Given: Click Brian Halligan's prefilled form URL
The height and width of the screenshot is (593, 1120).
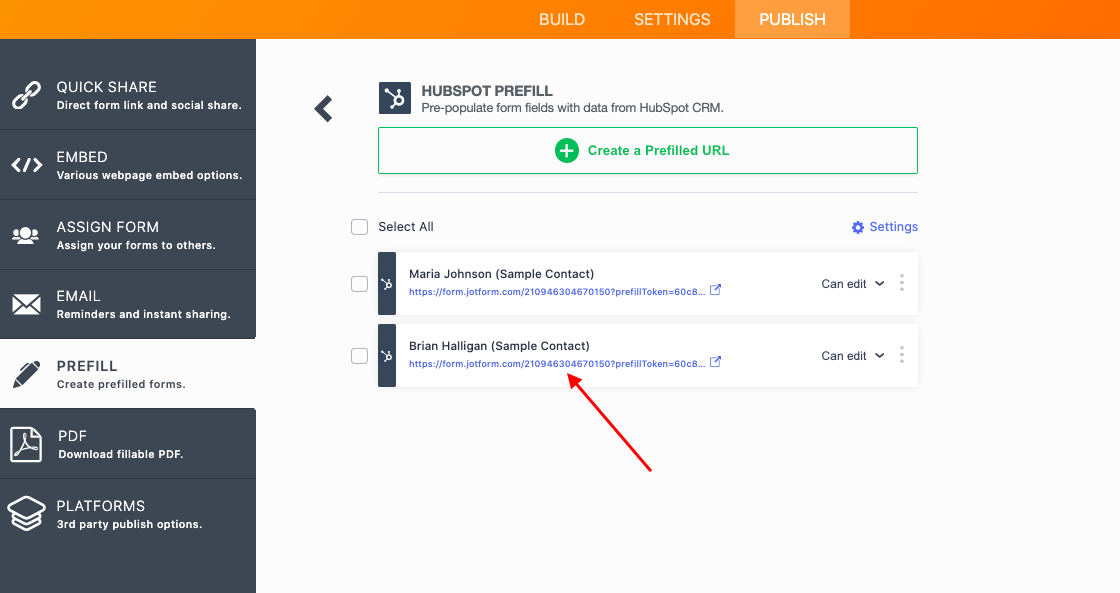Looking at the screenshot, I should (x=557, y=364).
